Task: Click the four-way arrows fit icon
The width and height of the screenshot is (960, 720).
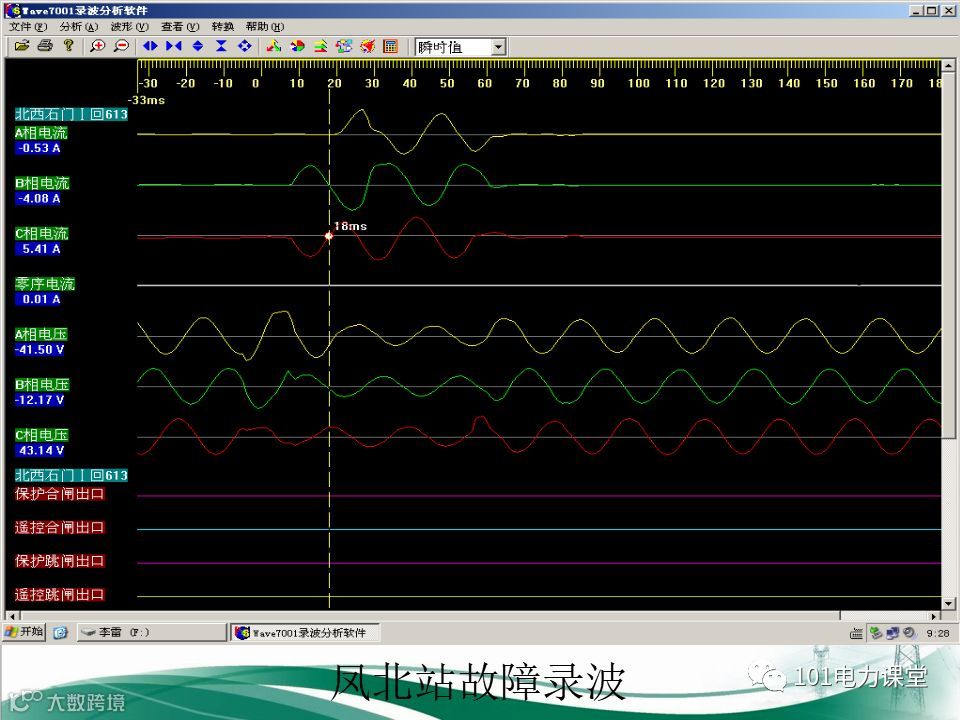Action: [245, 46]
